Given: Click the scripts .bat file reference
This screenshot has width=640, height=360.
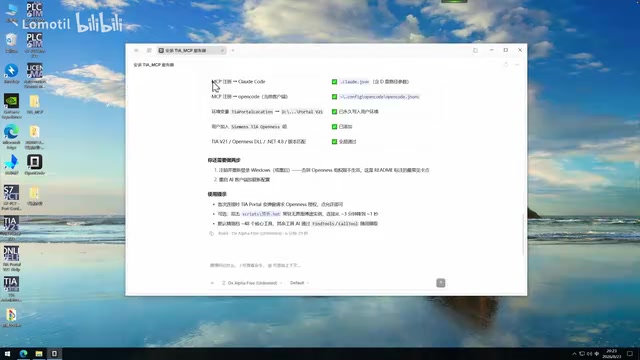Looking at the screenshot, I should pyautogui.click(x=261, y=214).
